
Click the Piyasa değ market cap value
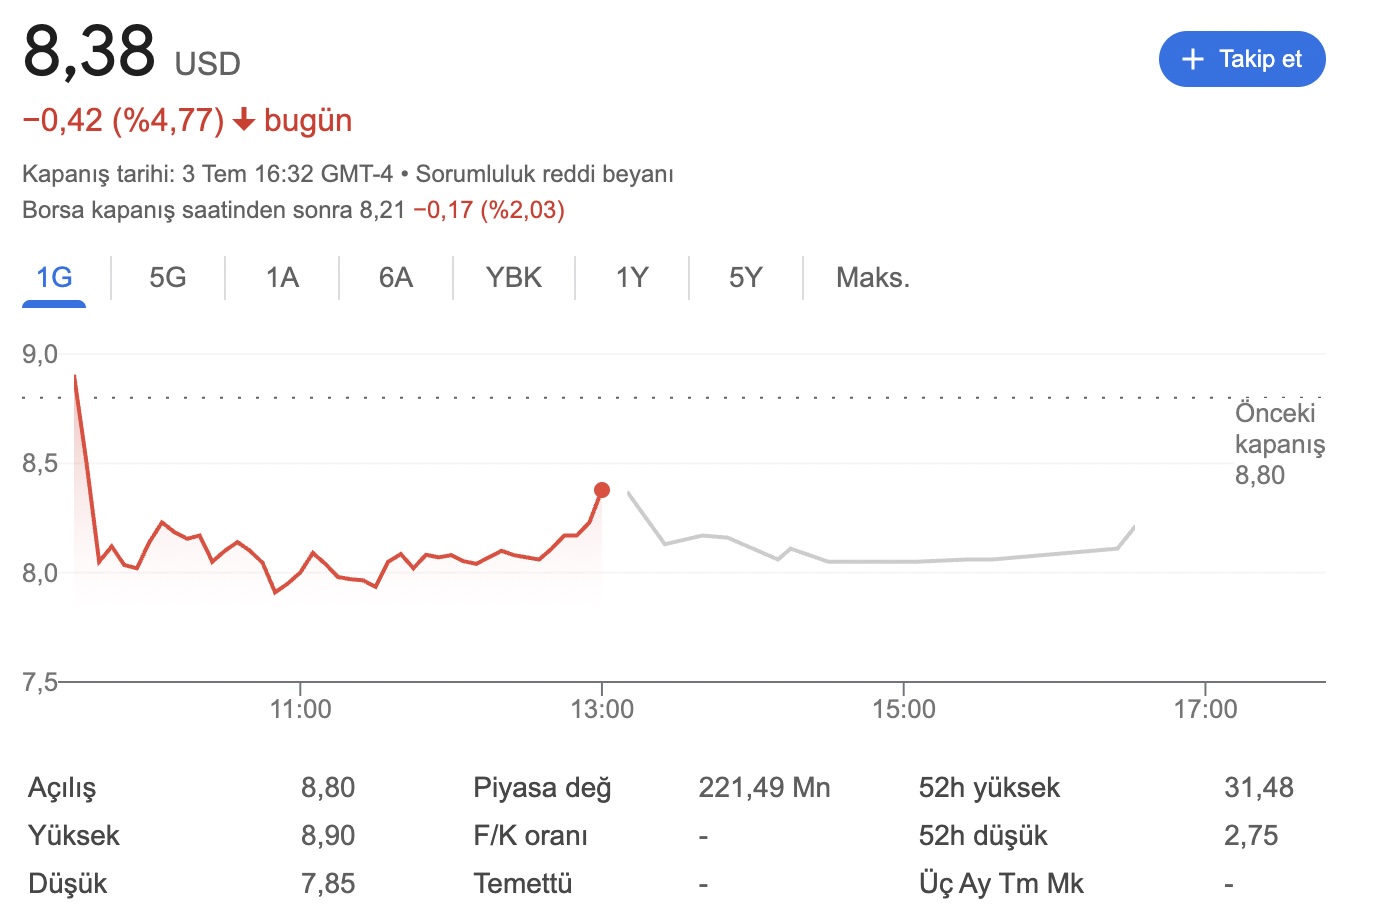pyautogui.click(x=764, y=788)
